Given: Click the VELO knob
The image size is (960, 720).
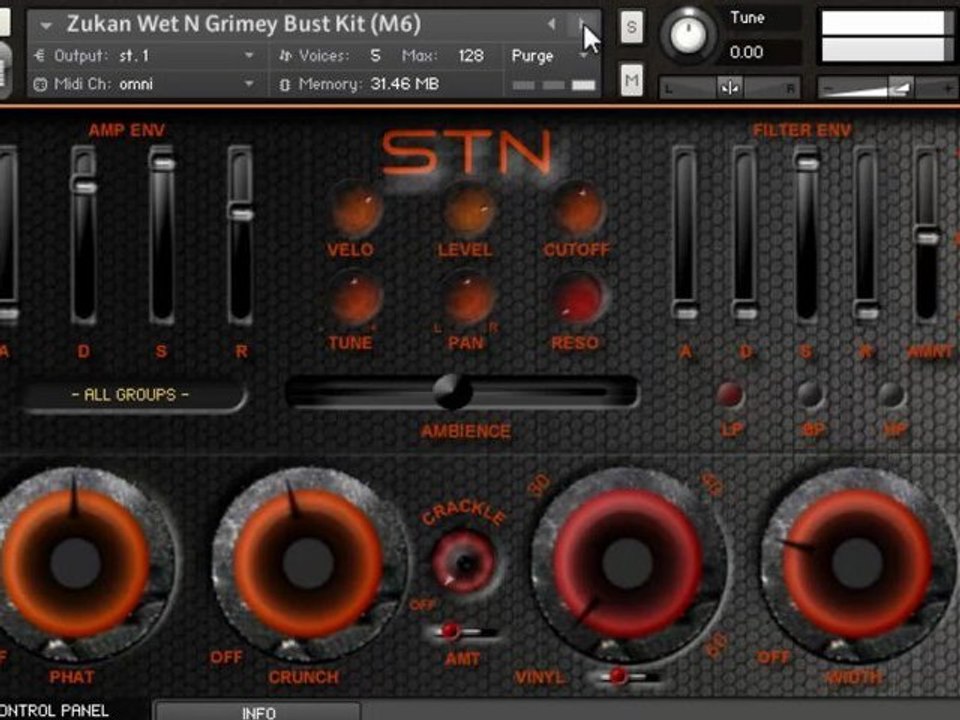Looking at the screenshot, I should coord(354,209).
